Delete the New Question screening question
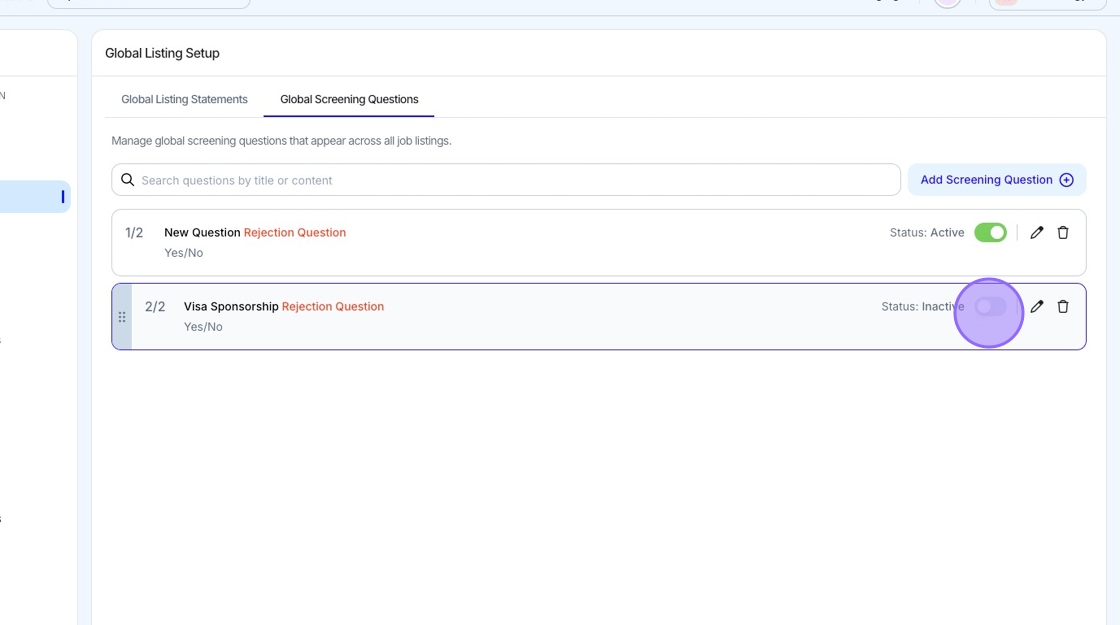Image resolution: width=1120 pixels, height=625 pixels. [1063, 233]
